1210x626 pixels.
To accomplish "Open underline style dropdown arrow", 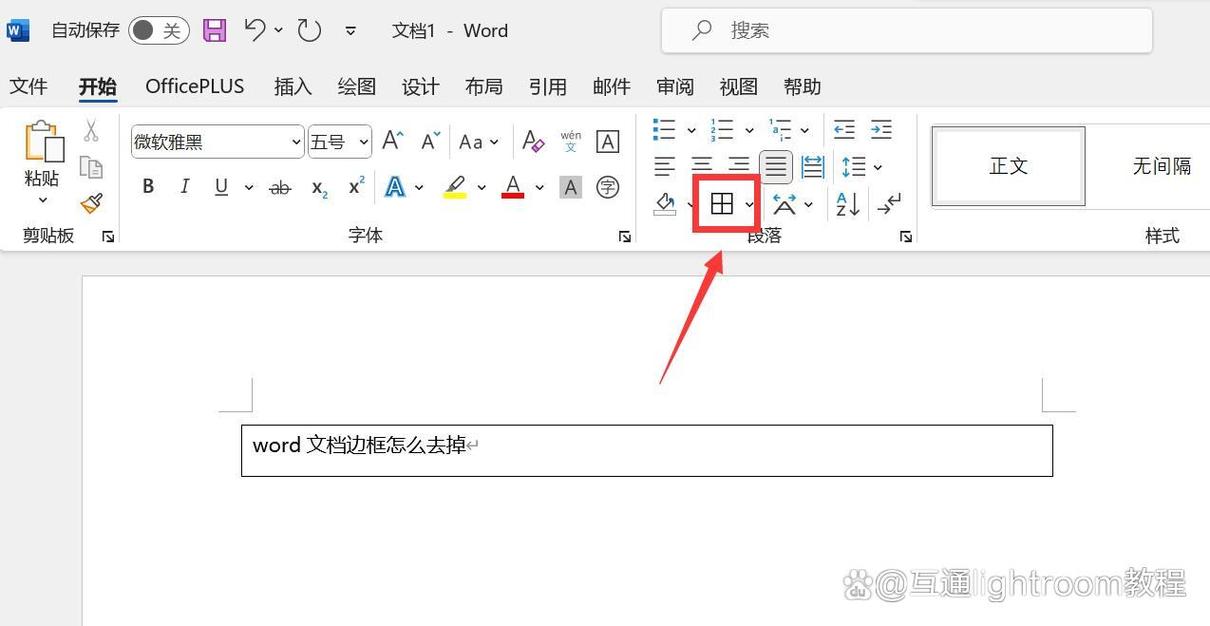I will tap(249, 187).
